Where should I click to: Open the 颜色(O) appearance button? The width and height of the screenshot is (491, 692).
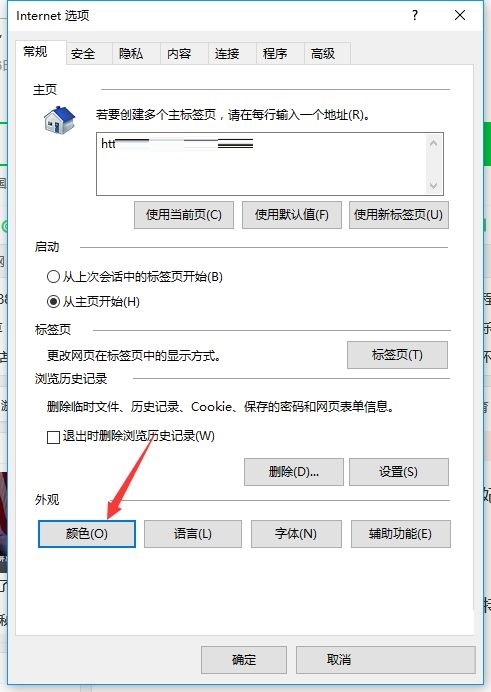(86, 534)
